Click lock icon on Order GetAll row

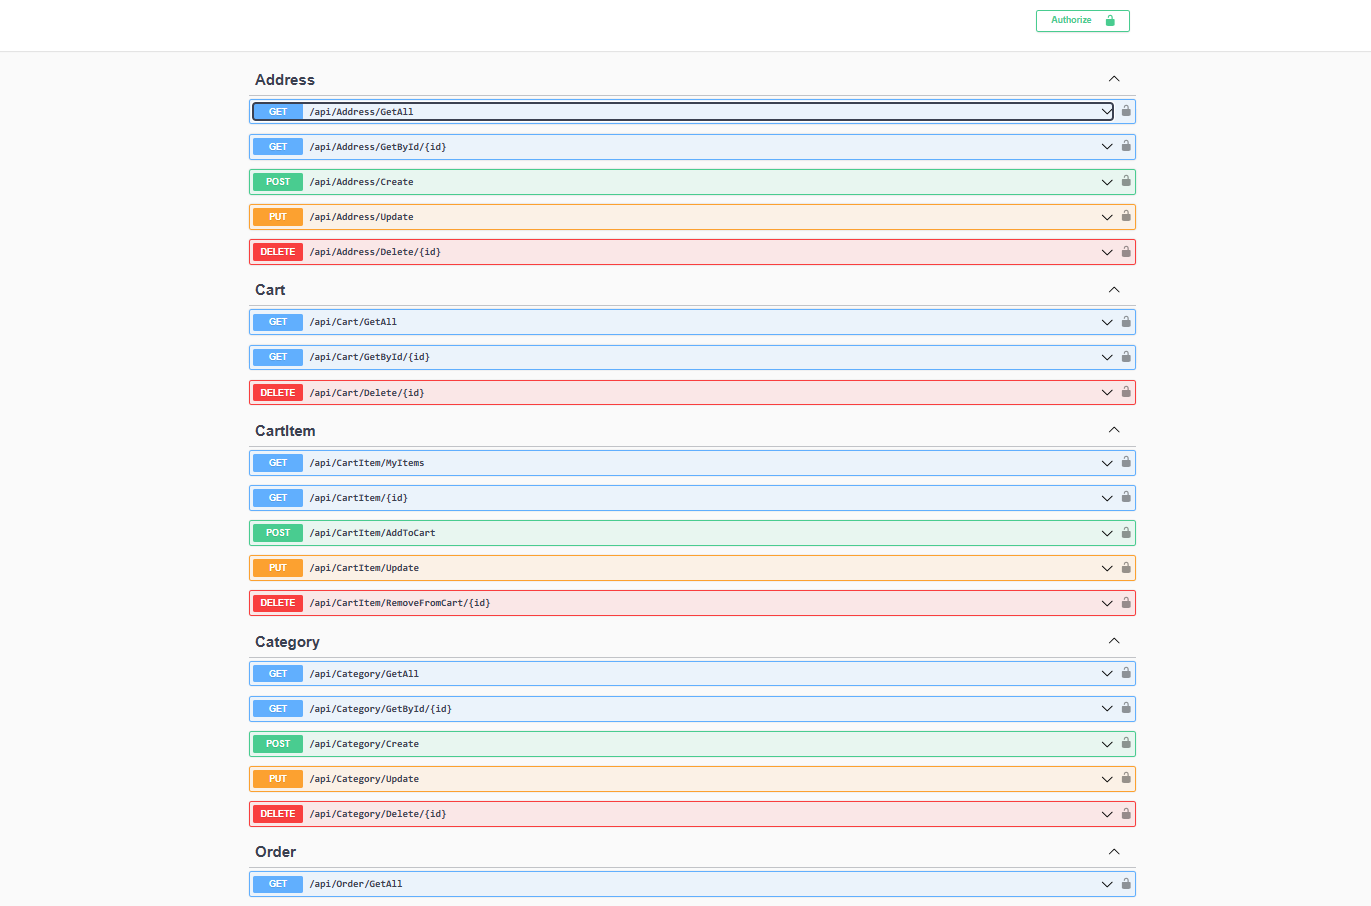(1126, 883)
